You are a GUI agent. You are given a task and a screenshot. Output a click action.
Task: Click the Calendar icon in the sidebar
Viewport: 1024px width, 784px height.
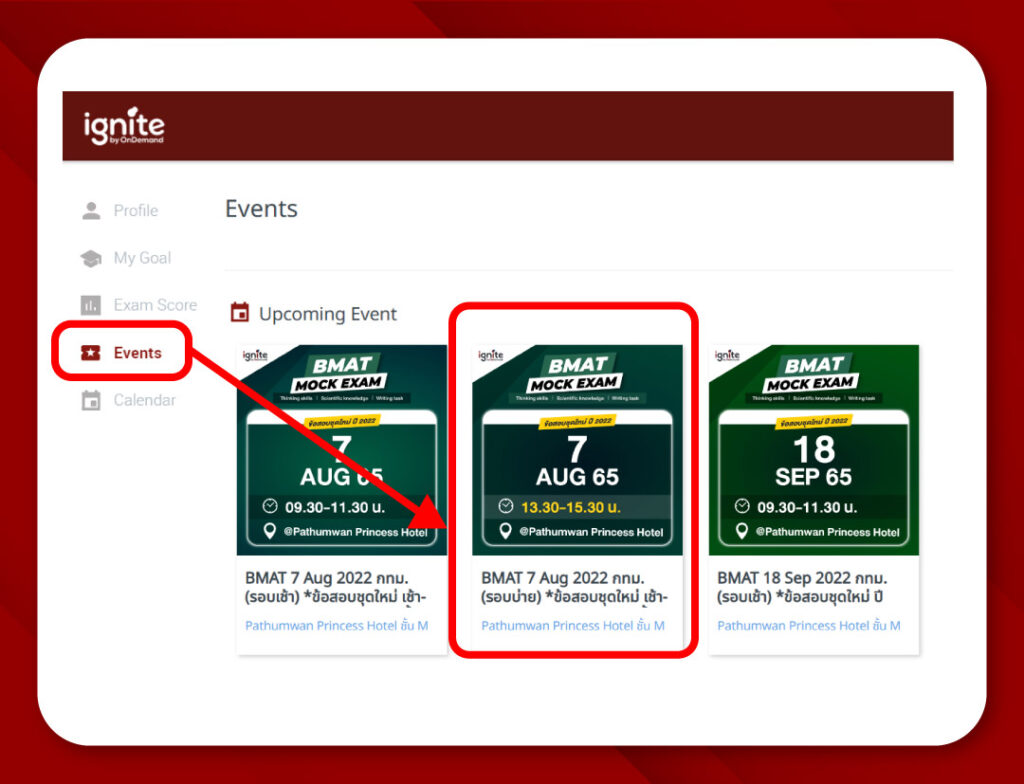91,400
